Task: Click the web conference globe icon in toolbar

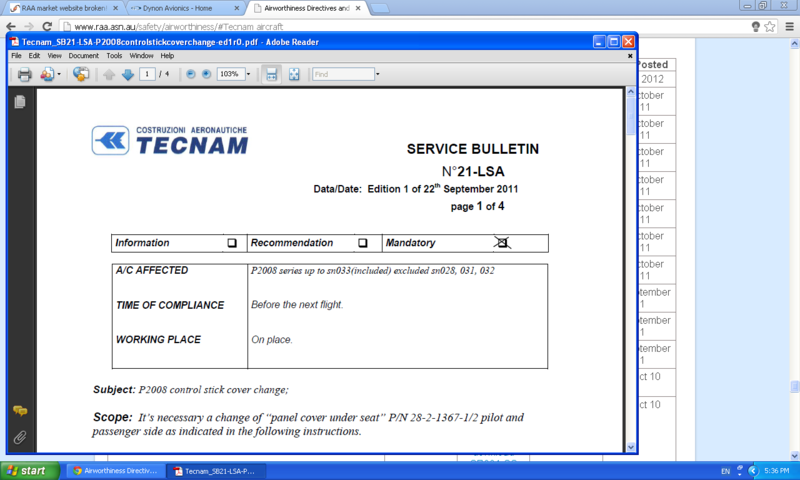Action: [81, 74]
